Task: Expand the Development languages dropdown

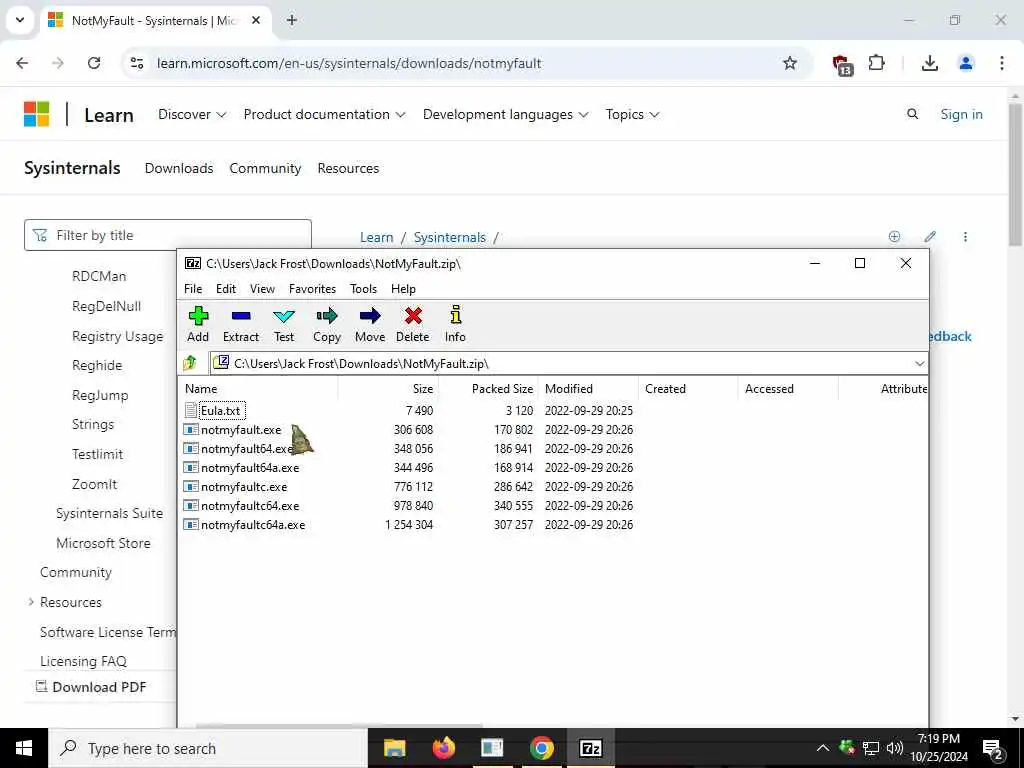Action: [505, 114]
